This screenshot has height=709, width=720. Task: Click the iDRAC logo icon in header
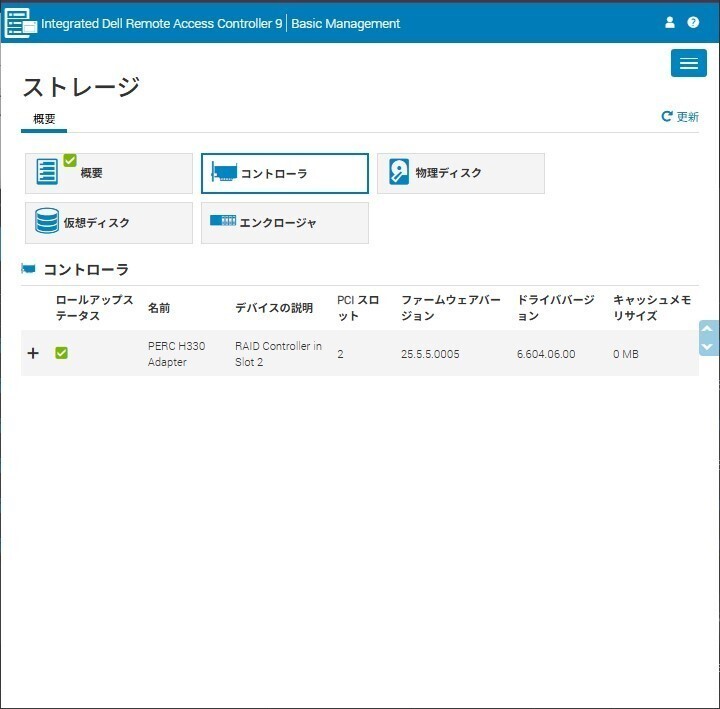click(x=20, y=22)
